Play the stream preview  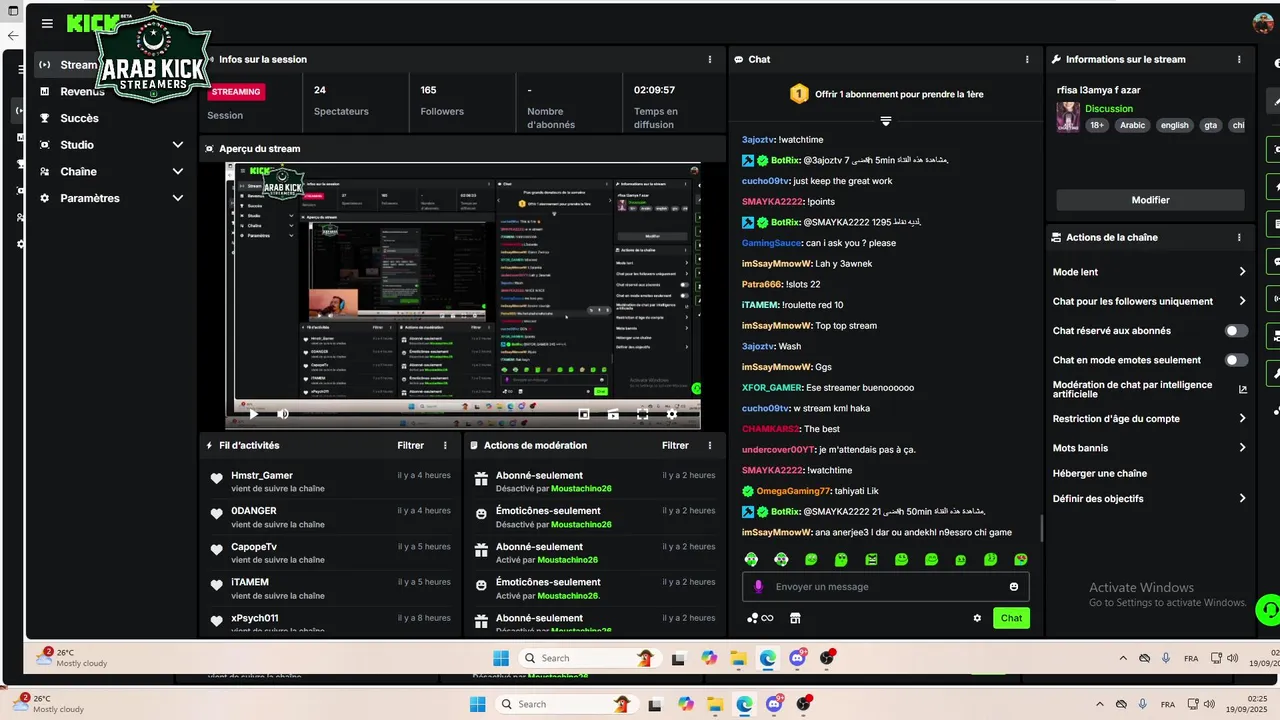(253, 414)
